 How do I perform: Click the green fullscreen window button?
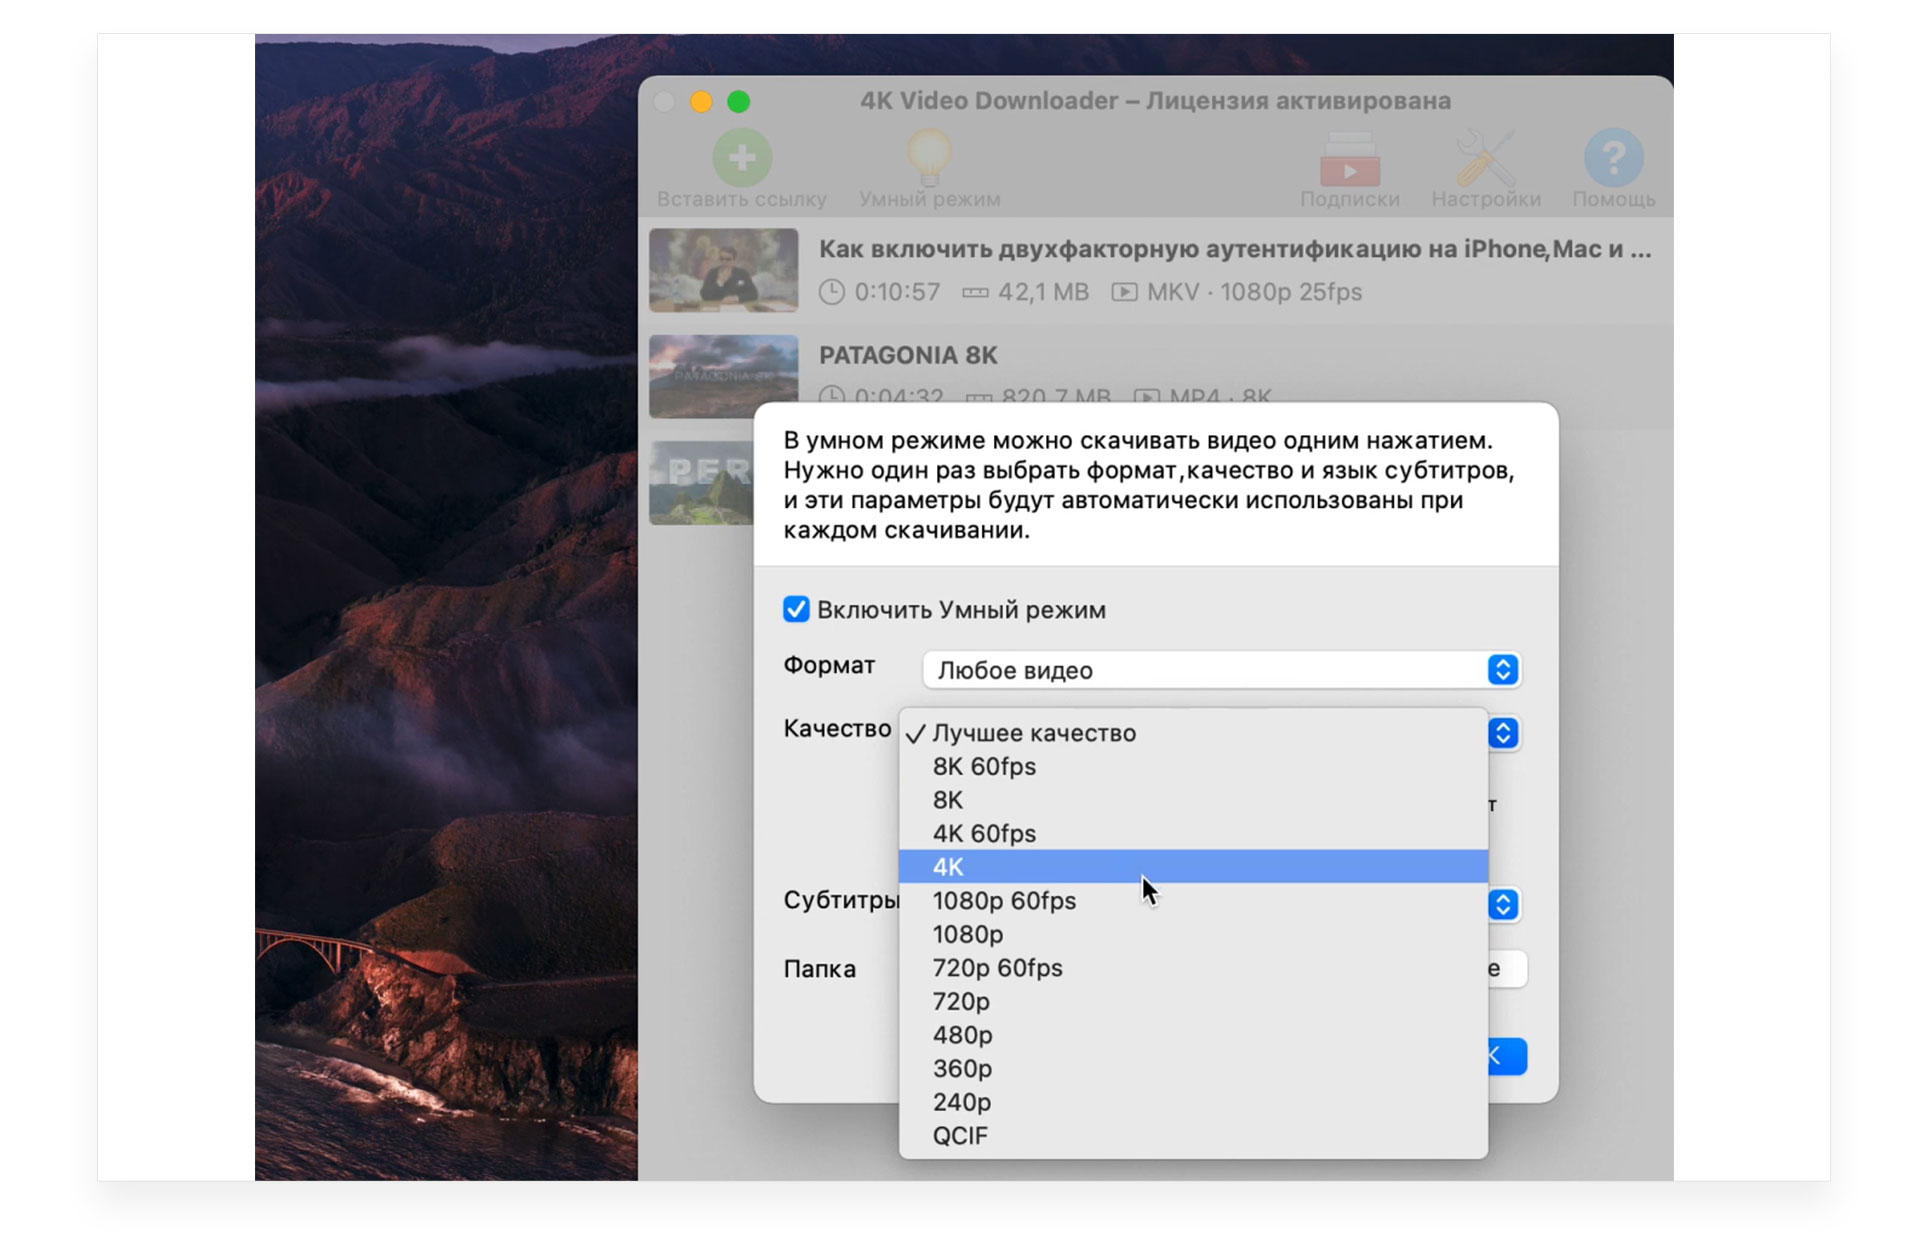(739, 102)
